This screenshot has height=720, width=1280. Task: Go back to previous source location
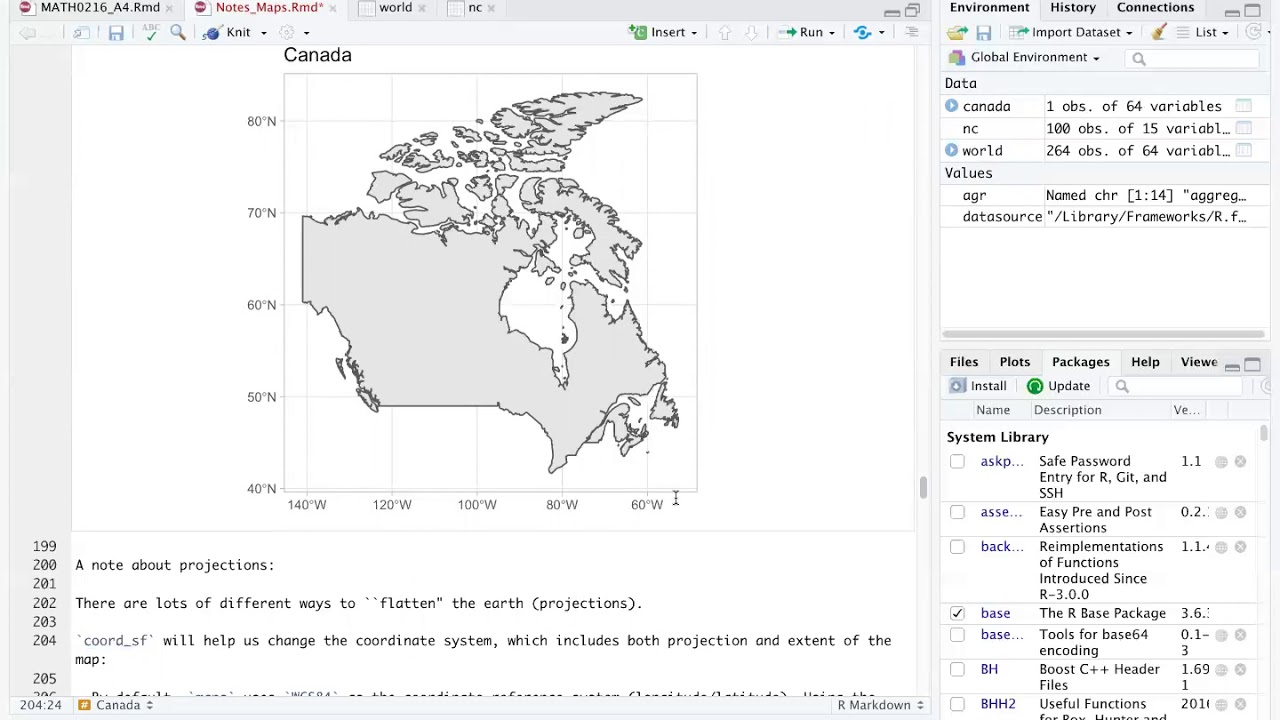coord(27,33)
